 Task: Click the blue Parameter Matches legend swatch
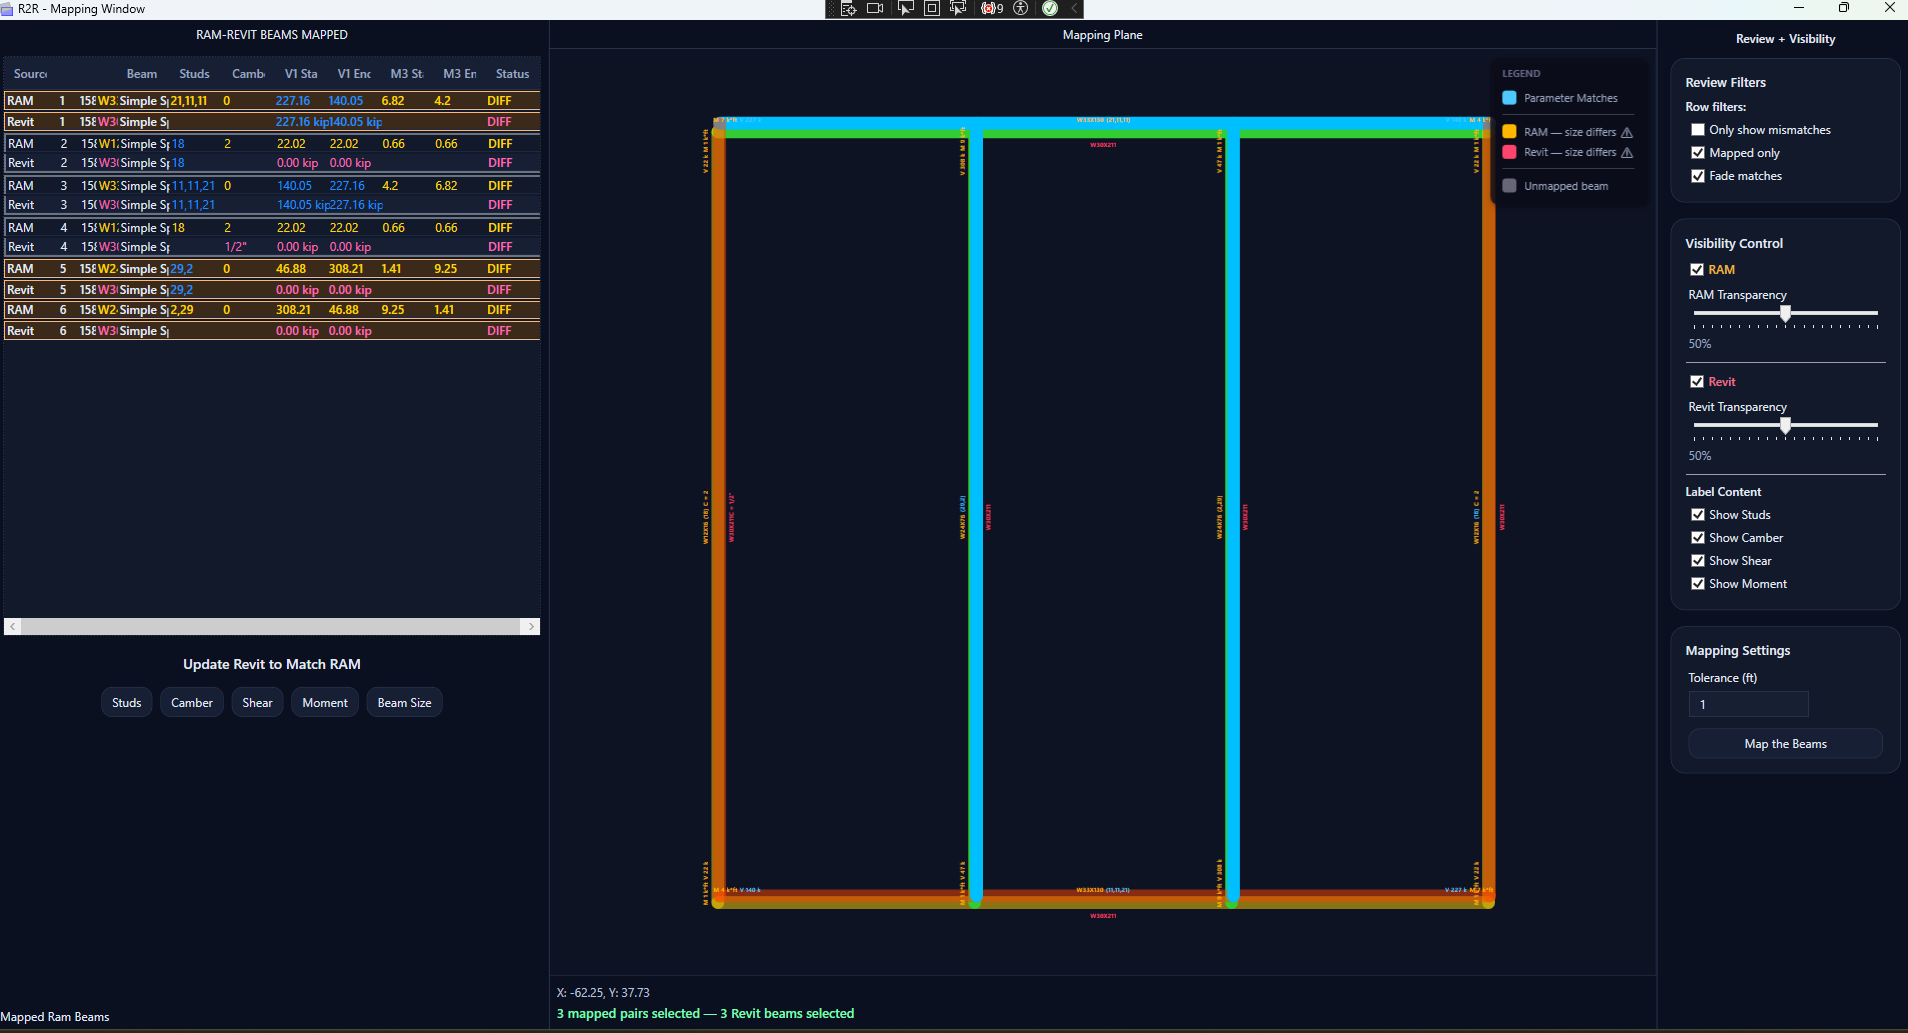pos(1509,98)
